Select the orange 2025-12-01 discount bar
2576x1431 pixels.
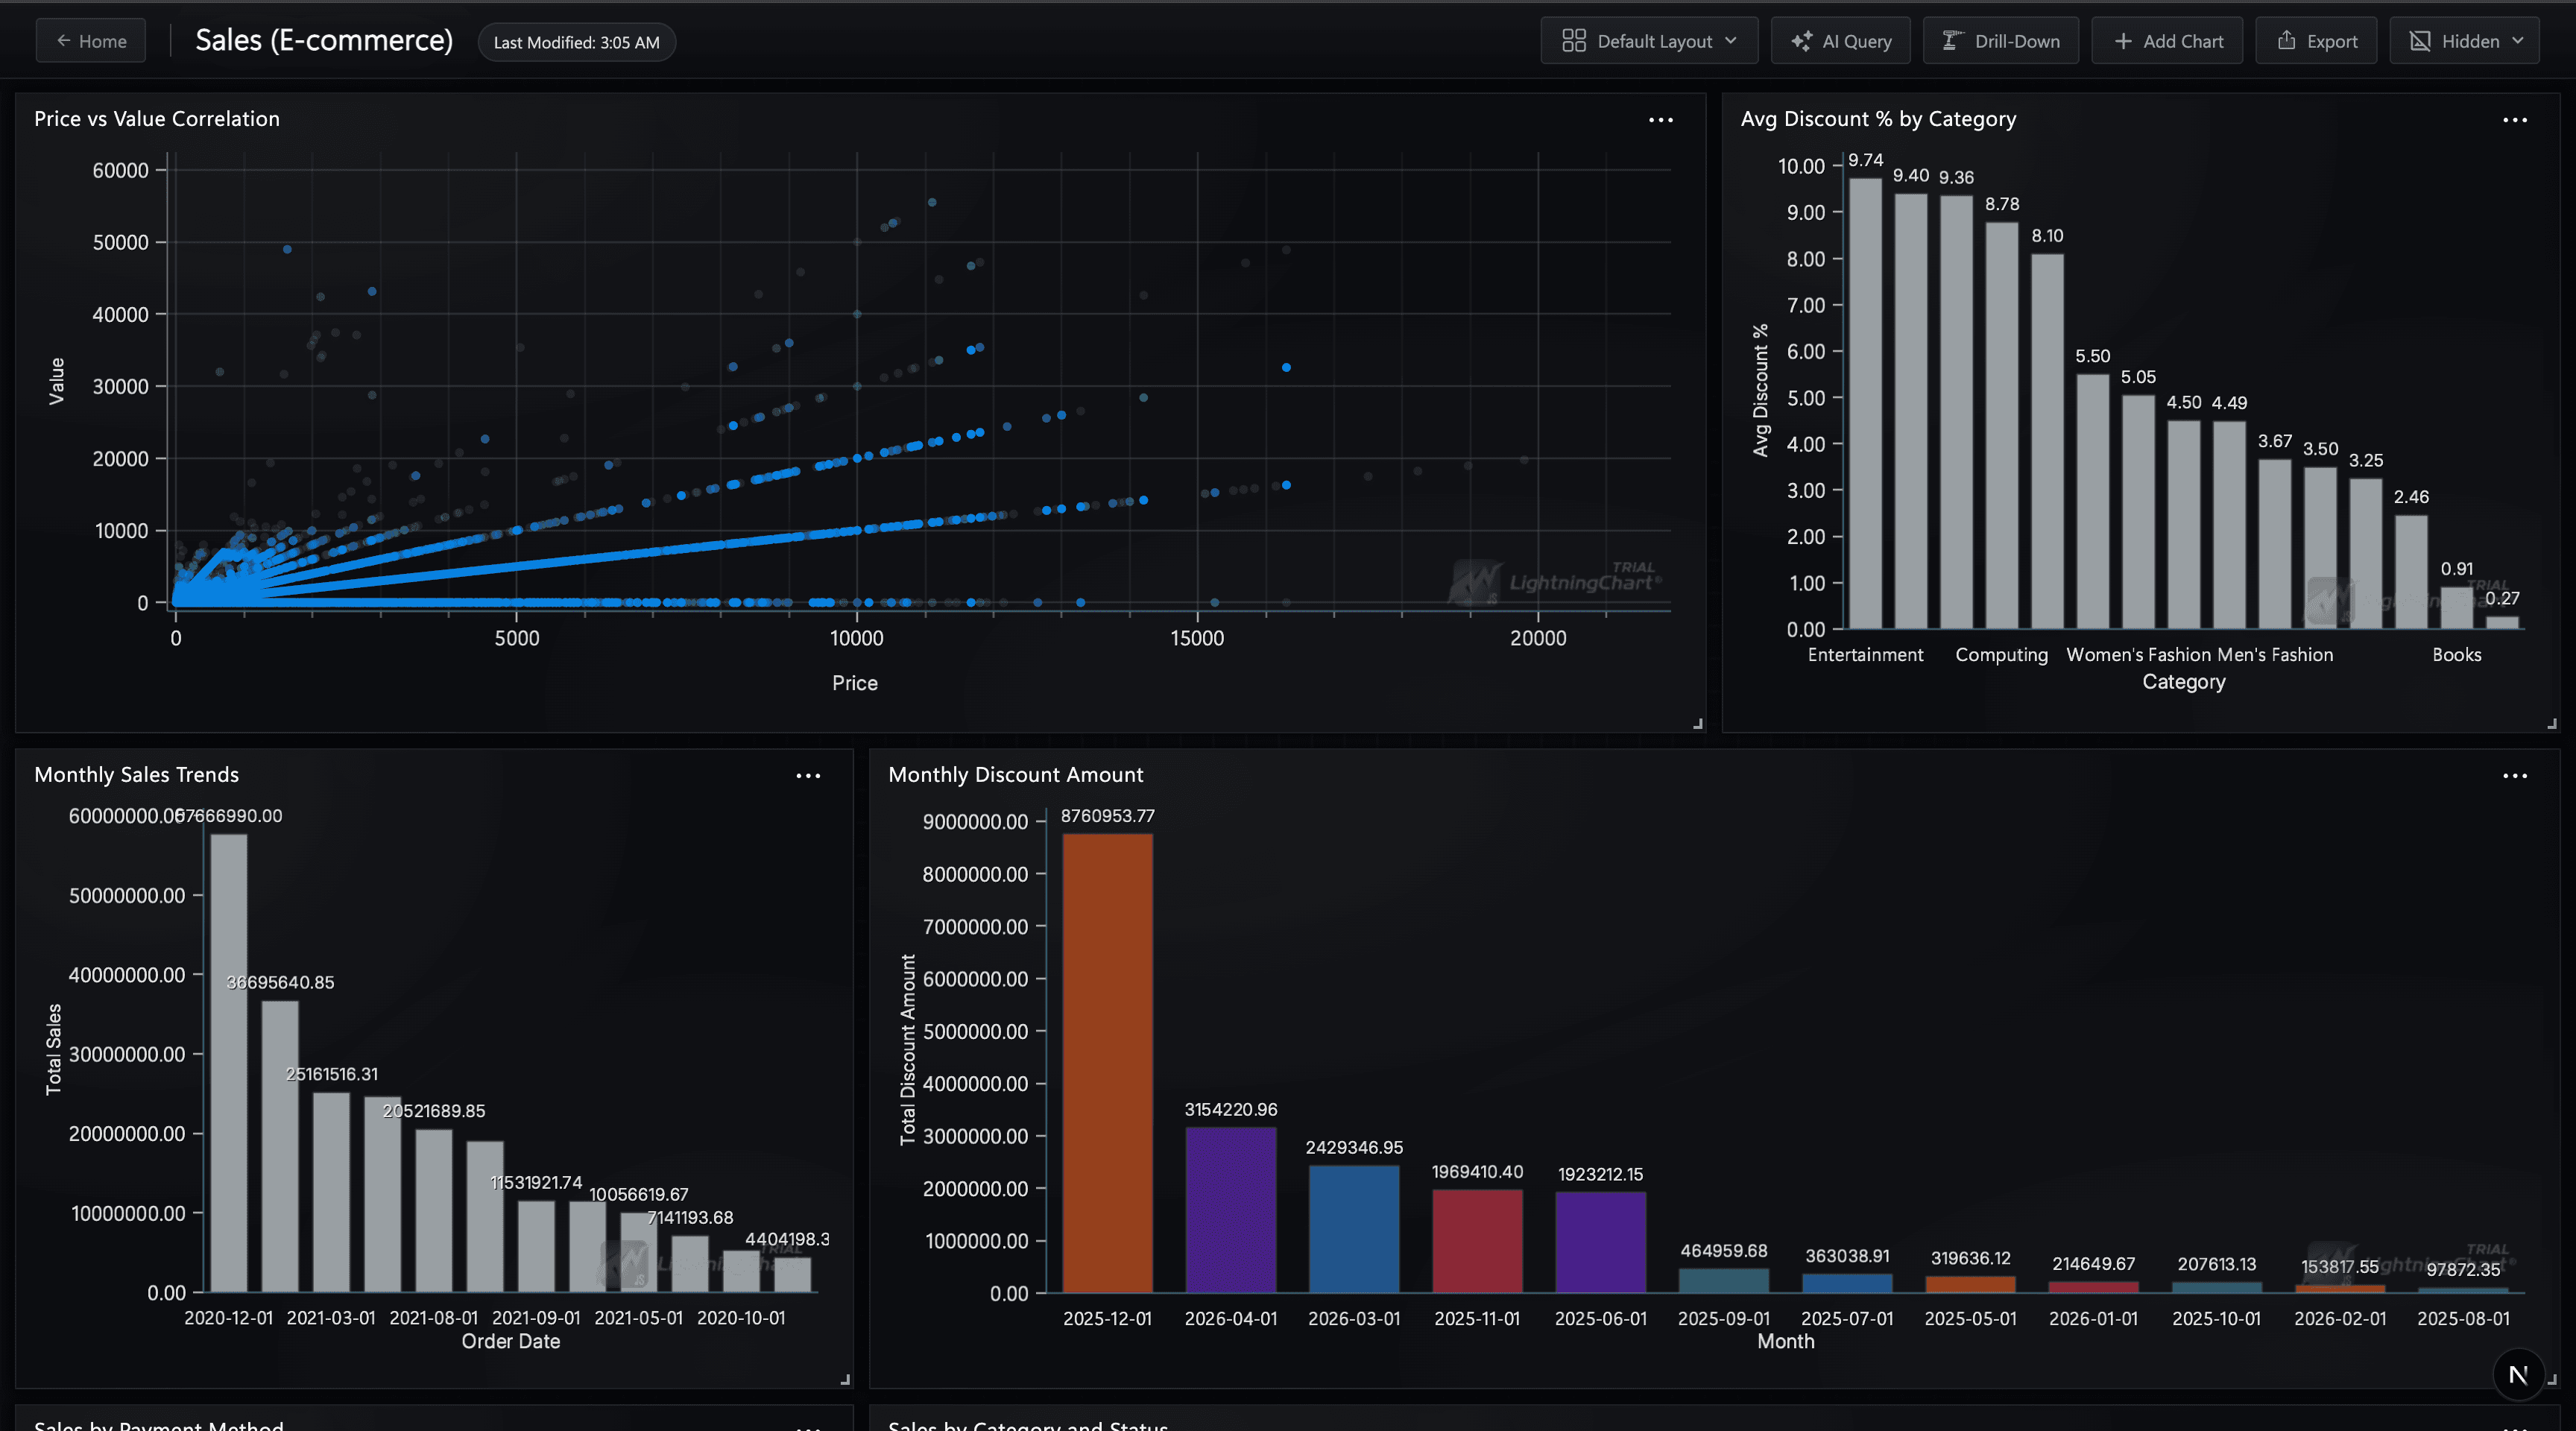pos(1107,1063)
